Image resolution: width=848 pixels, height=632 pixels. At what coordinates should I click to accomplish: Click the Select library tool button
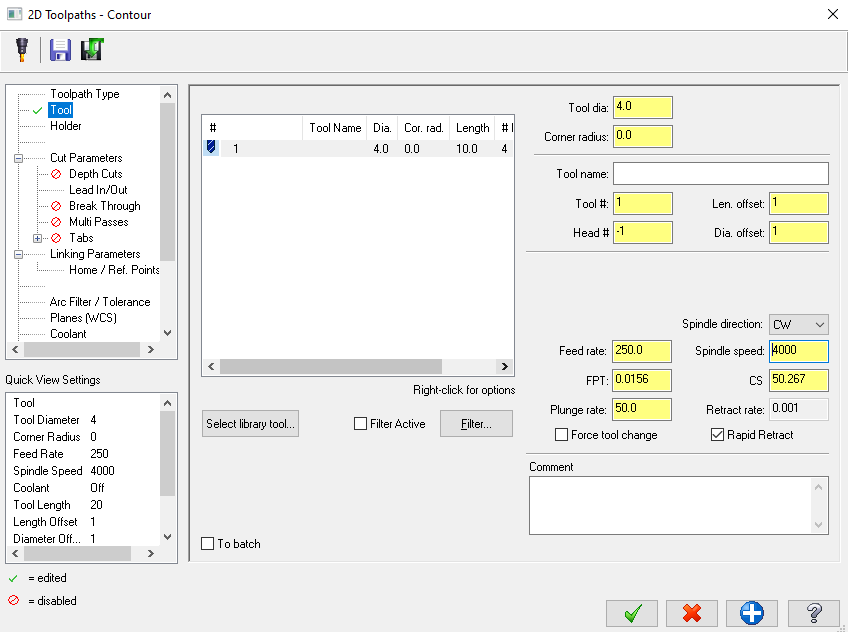tap(250, 423)
